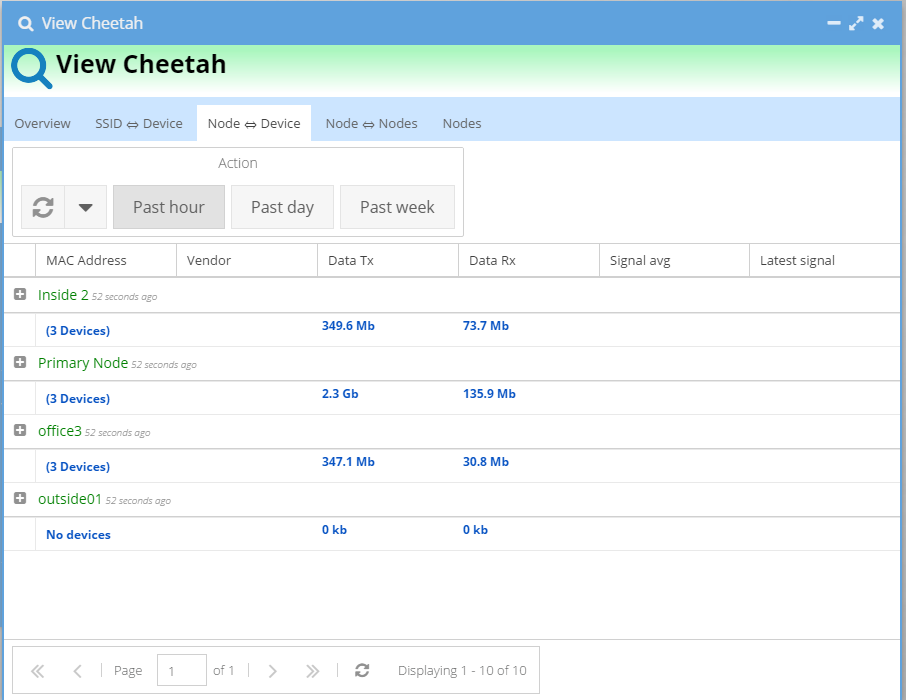The width and height of the screenshot is (906, 700).
Task: Expand the outside01 node group
Action: tap(20, 498)
